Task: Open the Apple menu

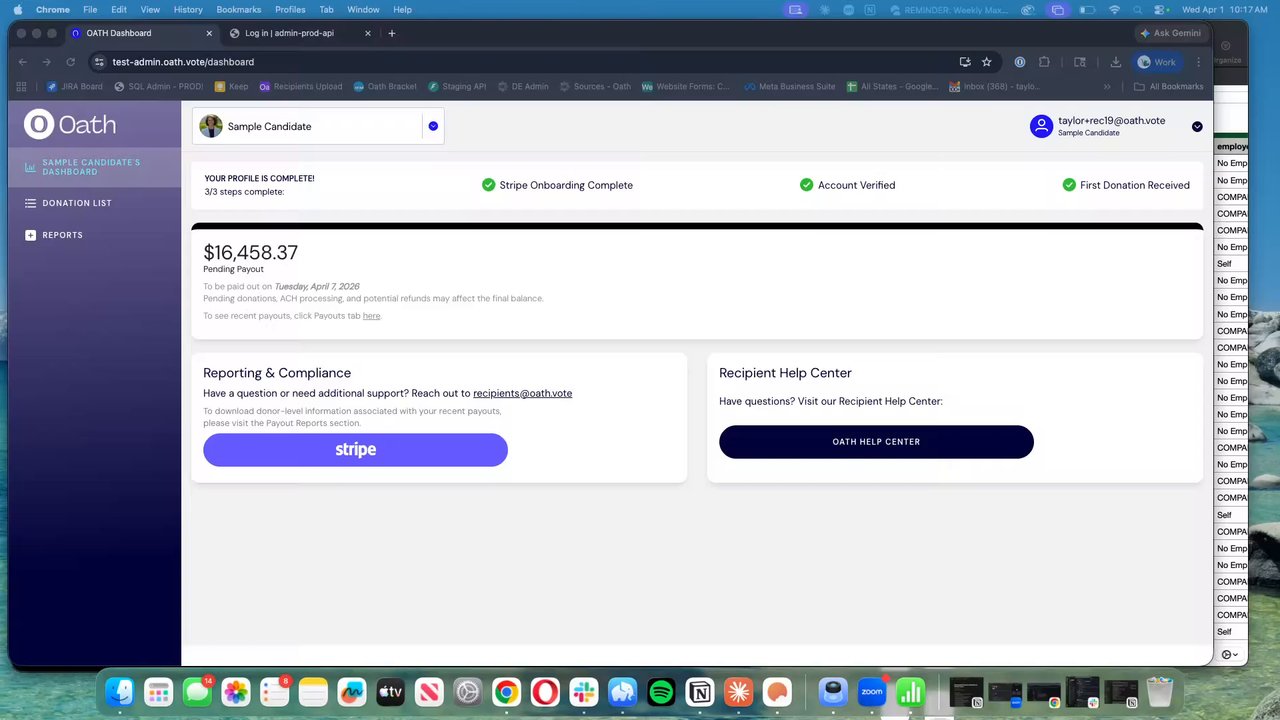Action: [x=18, y=9]
